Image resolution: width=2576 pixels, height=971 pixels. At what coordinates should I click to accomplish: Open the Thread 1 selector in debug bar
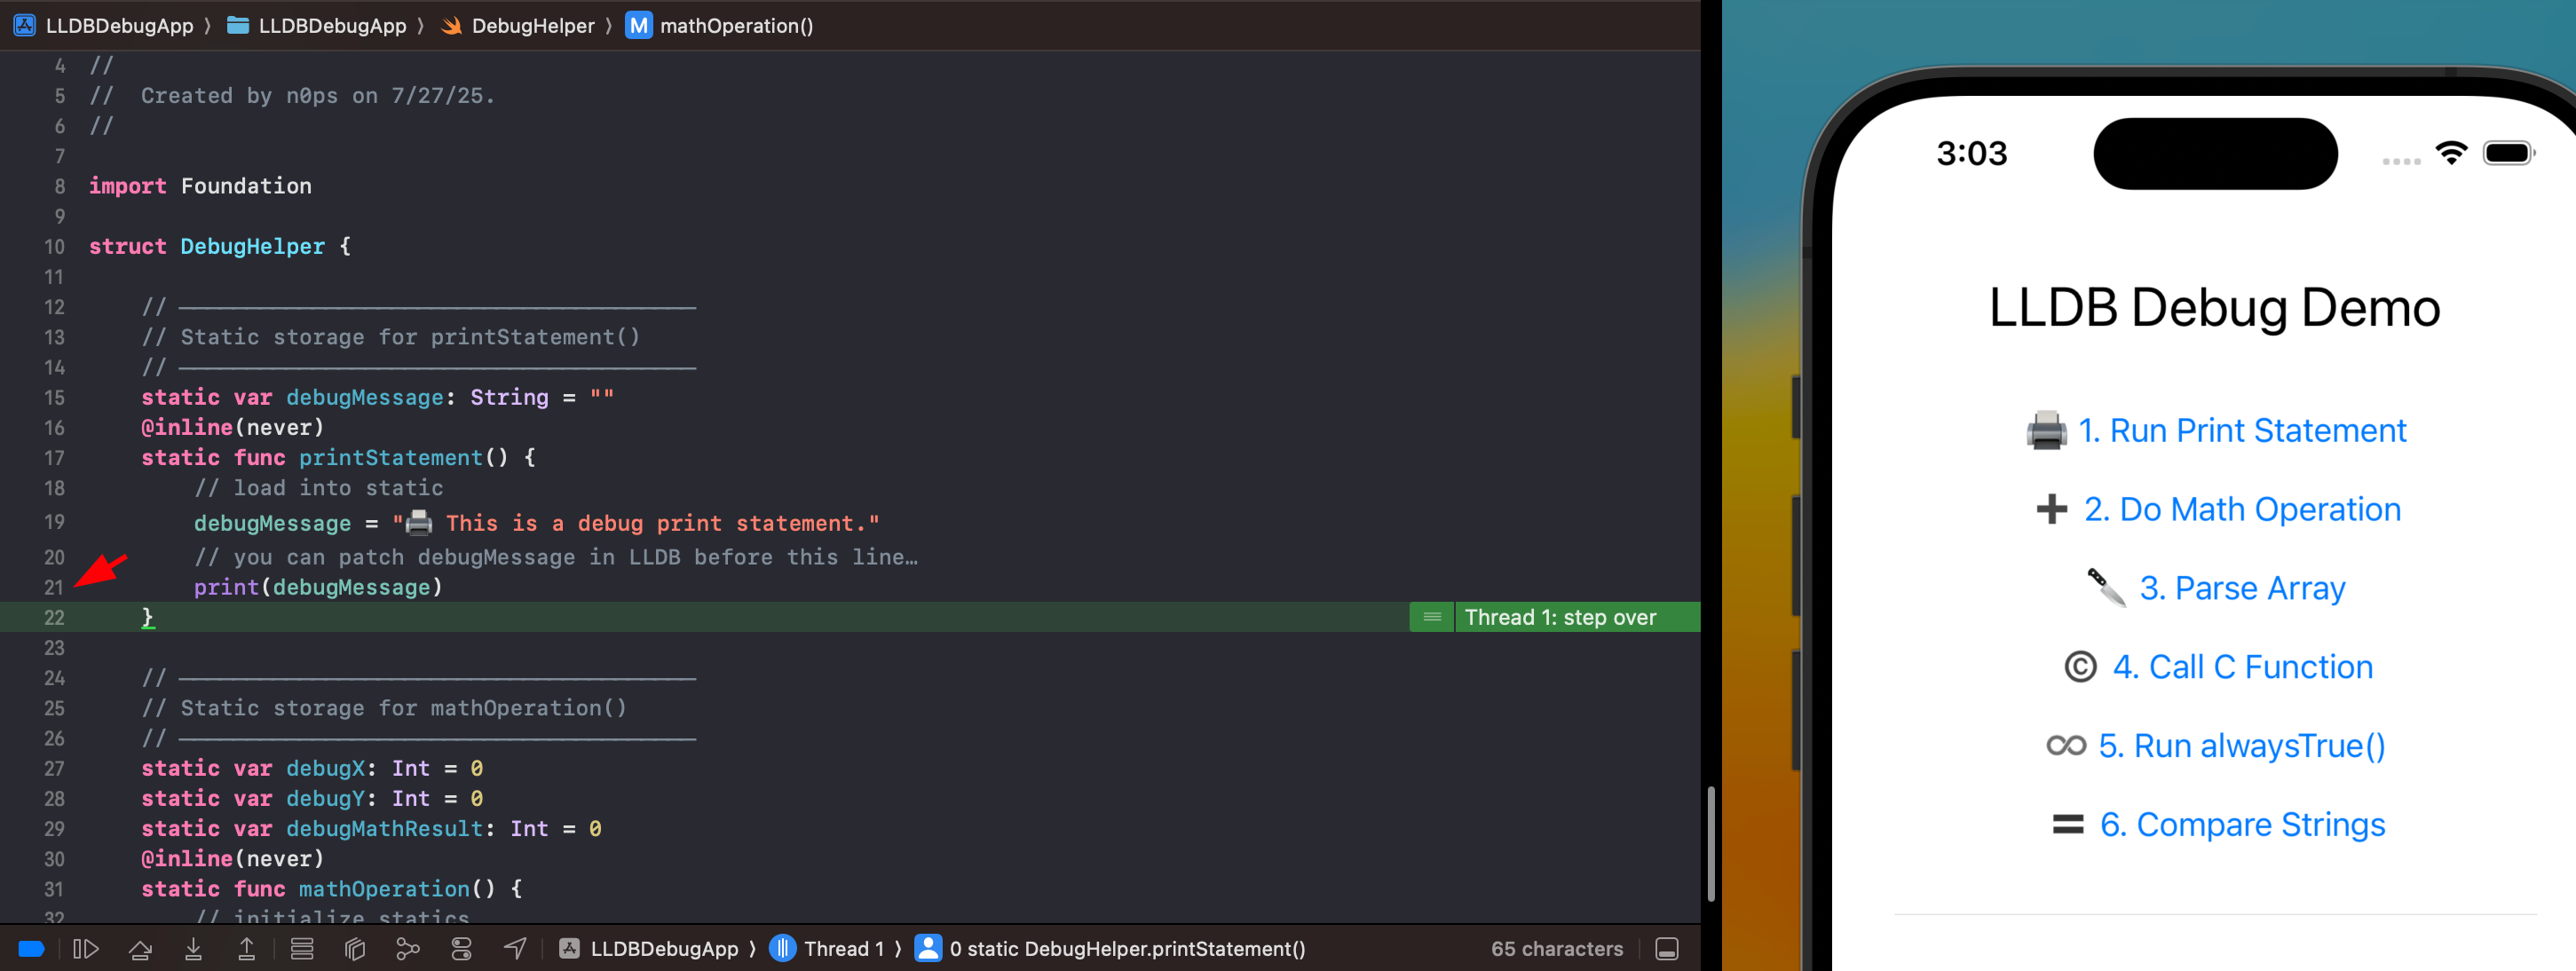pos(827,949)
